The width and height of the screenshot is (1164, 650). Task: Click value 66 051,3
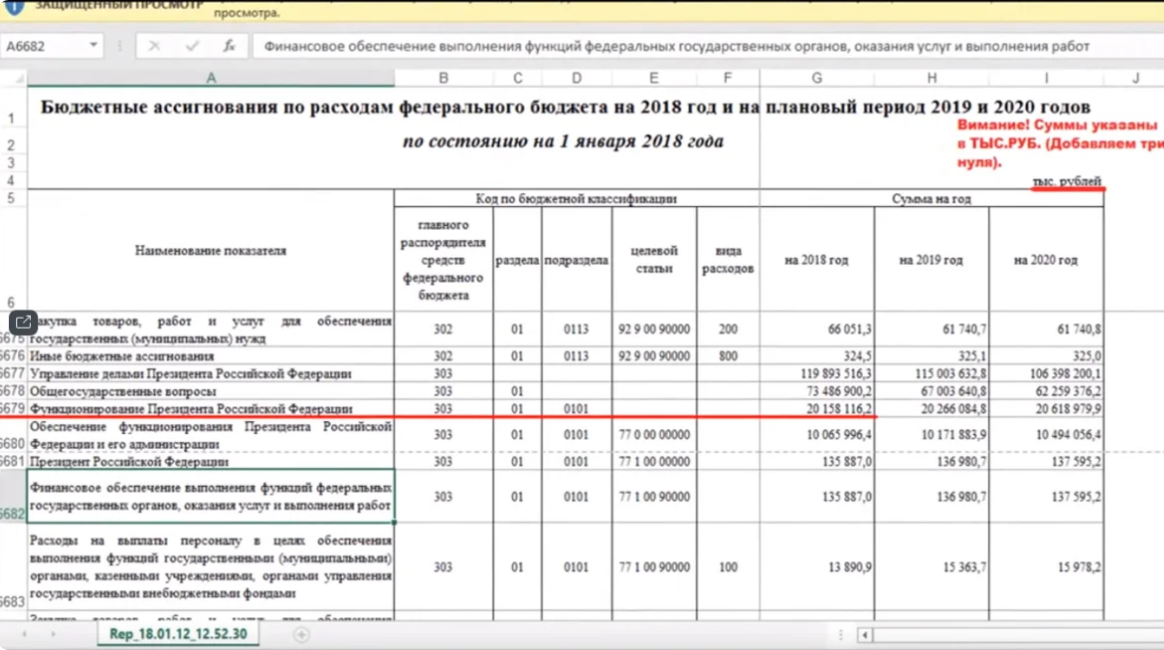tap(850, 329)
